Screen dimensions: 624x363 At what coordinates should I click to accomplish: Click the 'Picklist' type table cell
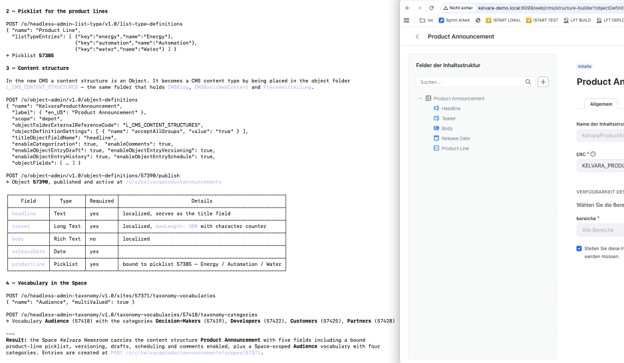66,264
